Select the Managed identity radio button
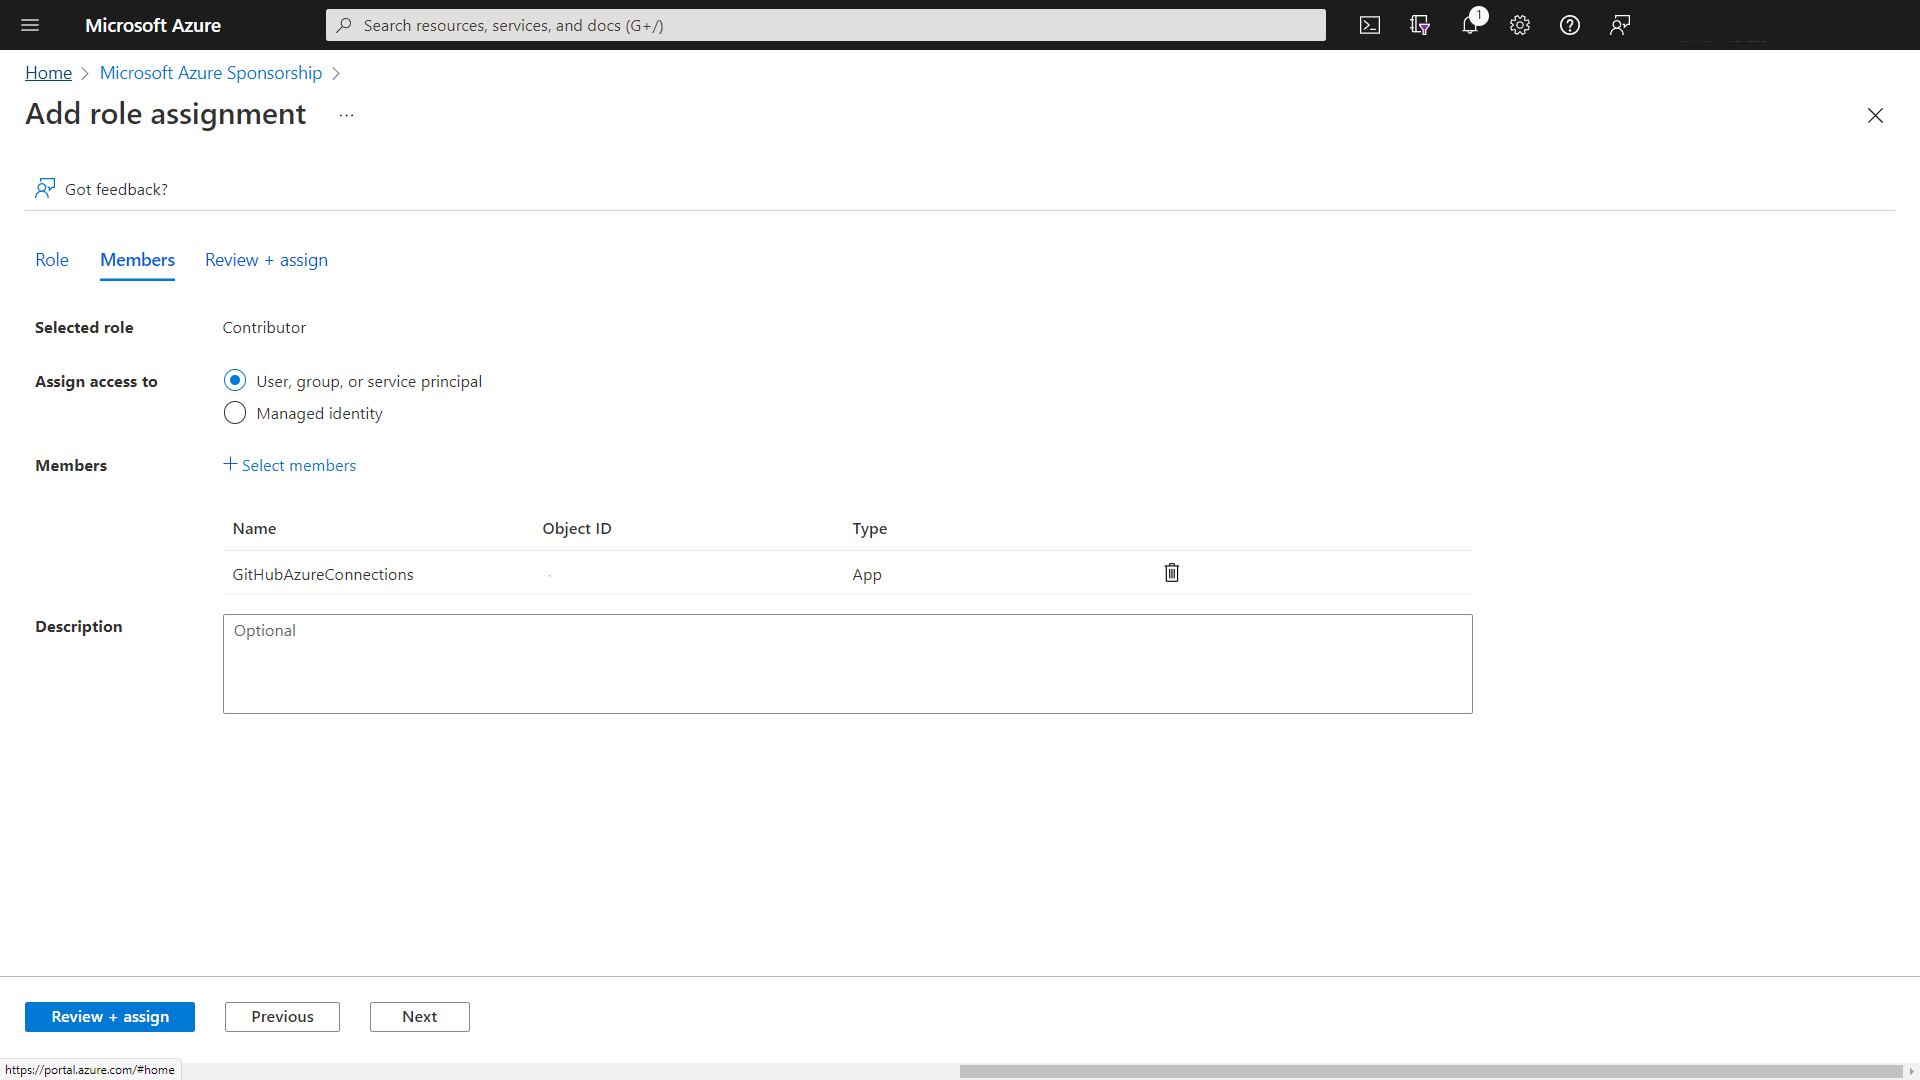This screenshot has height=1080, width=1920. click(x=234, y=412)
